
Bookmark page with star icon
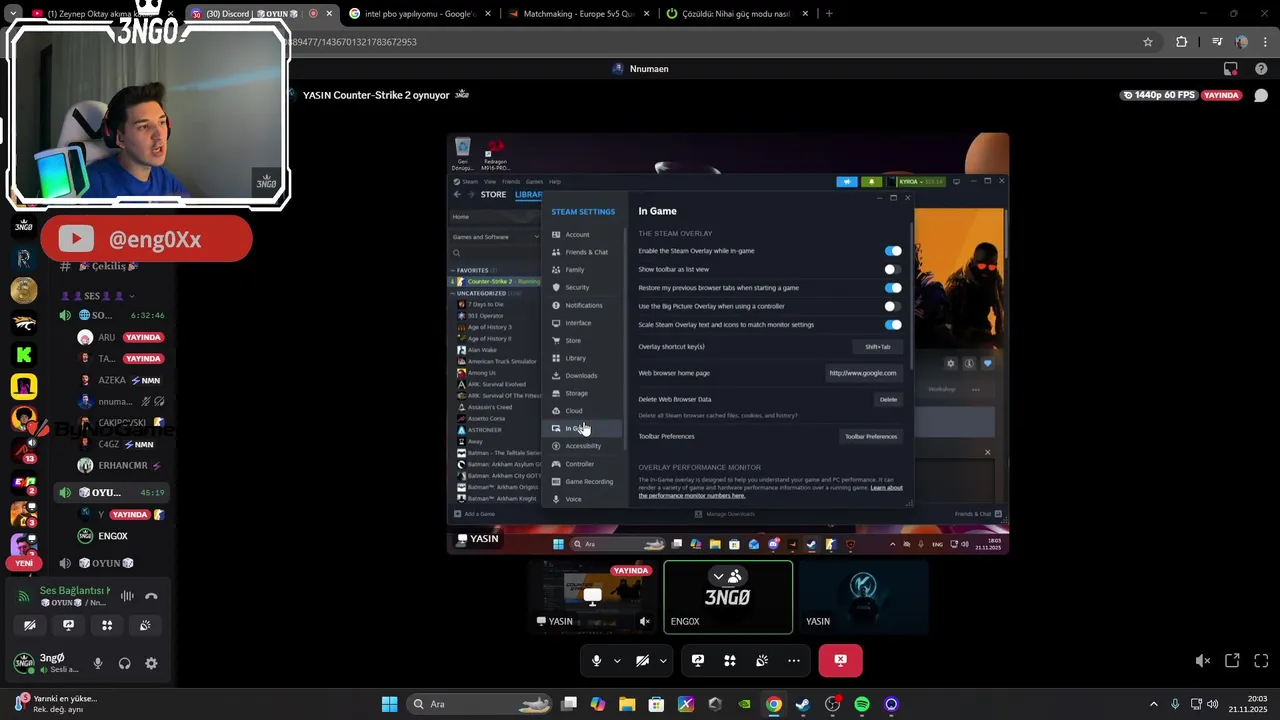[1148, 42]
